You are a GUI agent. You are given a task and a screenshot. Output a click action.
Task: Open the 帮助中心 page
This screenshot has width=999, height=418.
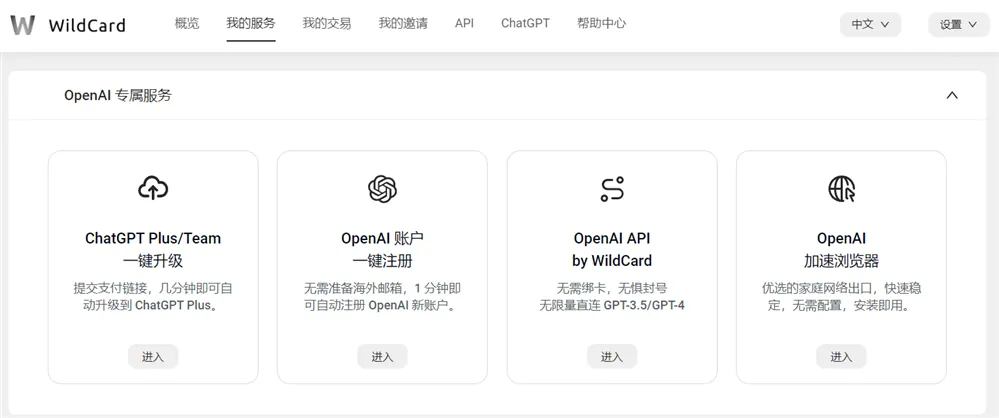601,23
